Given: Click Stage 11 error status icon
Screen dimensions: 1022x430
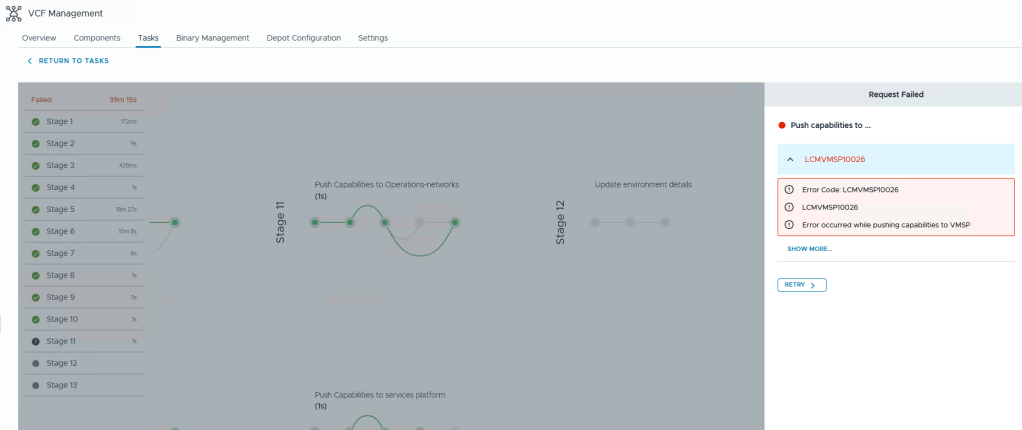Looking at the screenshot, I should click(36, 342).
